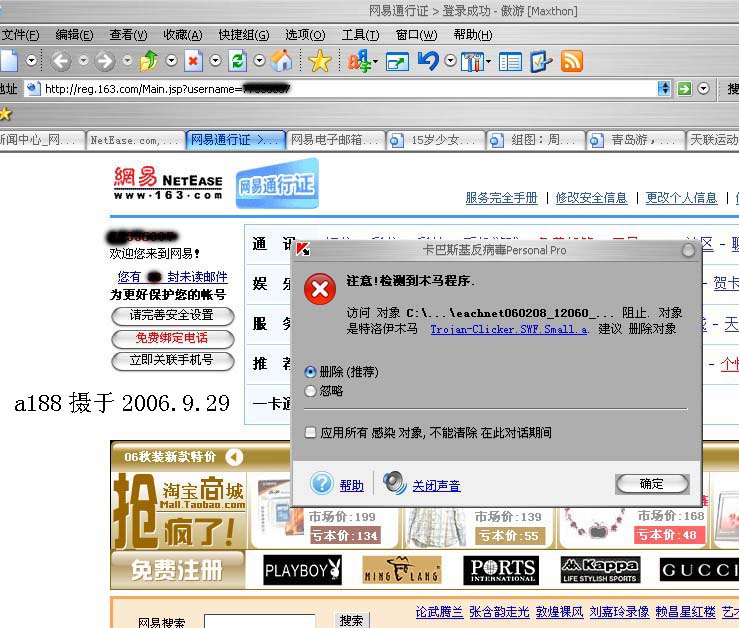
Task: Refresh the page with the green icon
Action: [x=238, y=61]
